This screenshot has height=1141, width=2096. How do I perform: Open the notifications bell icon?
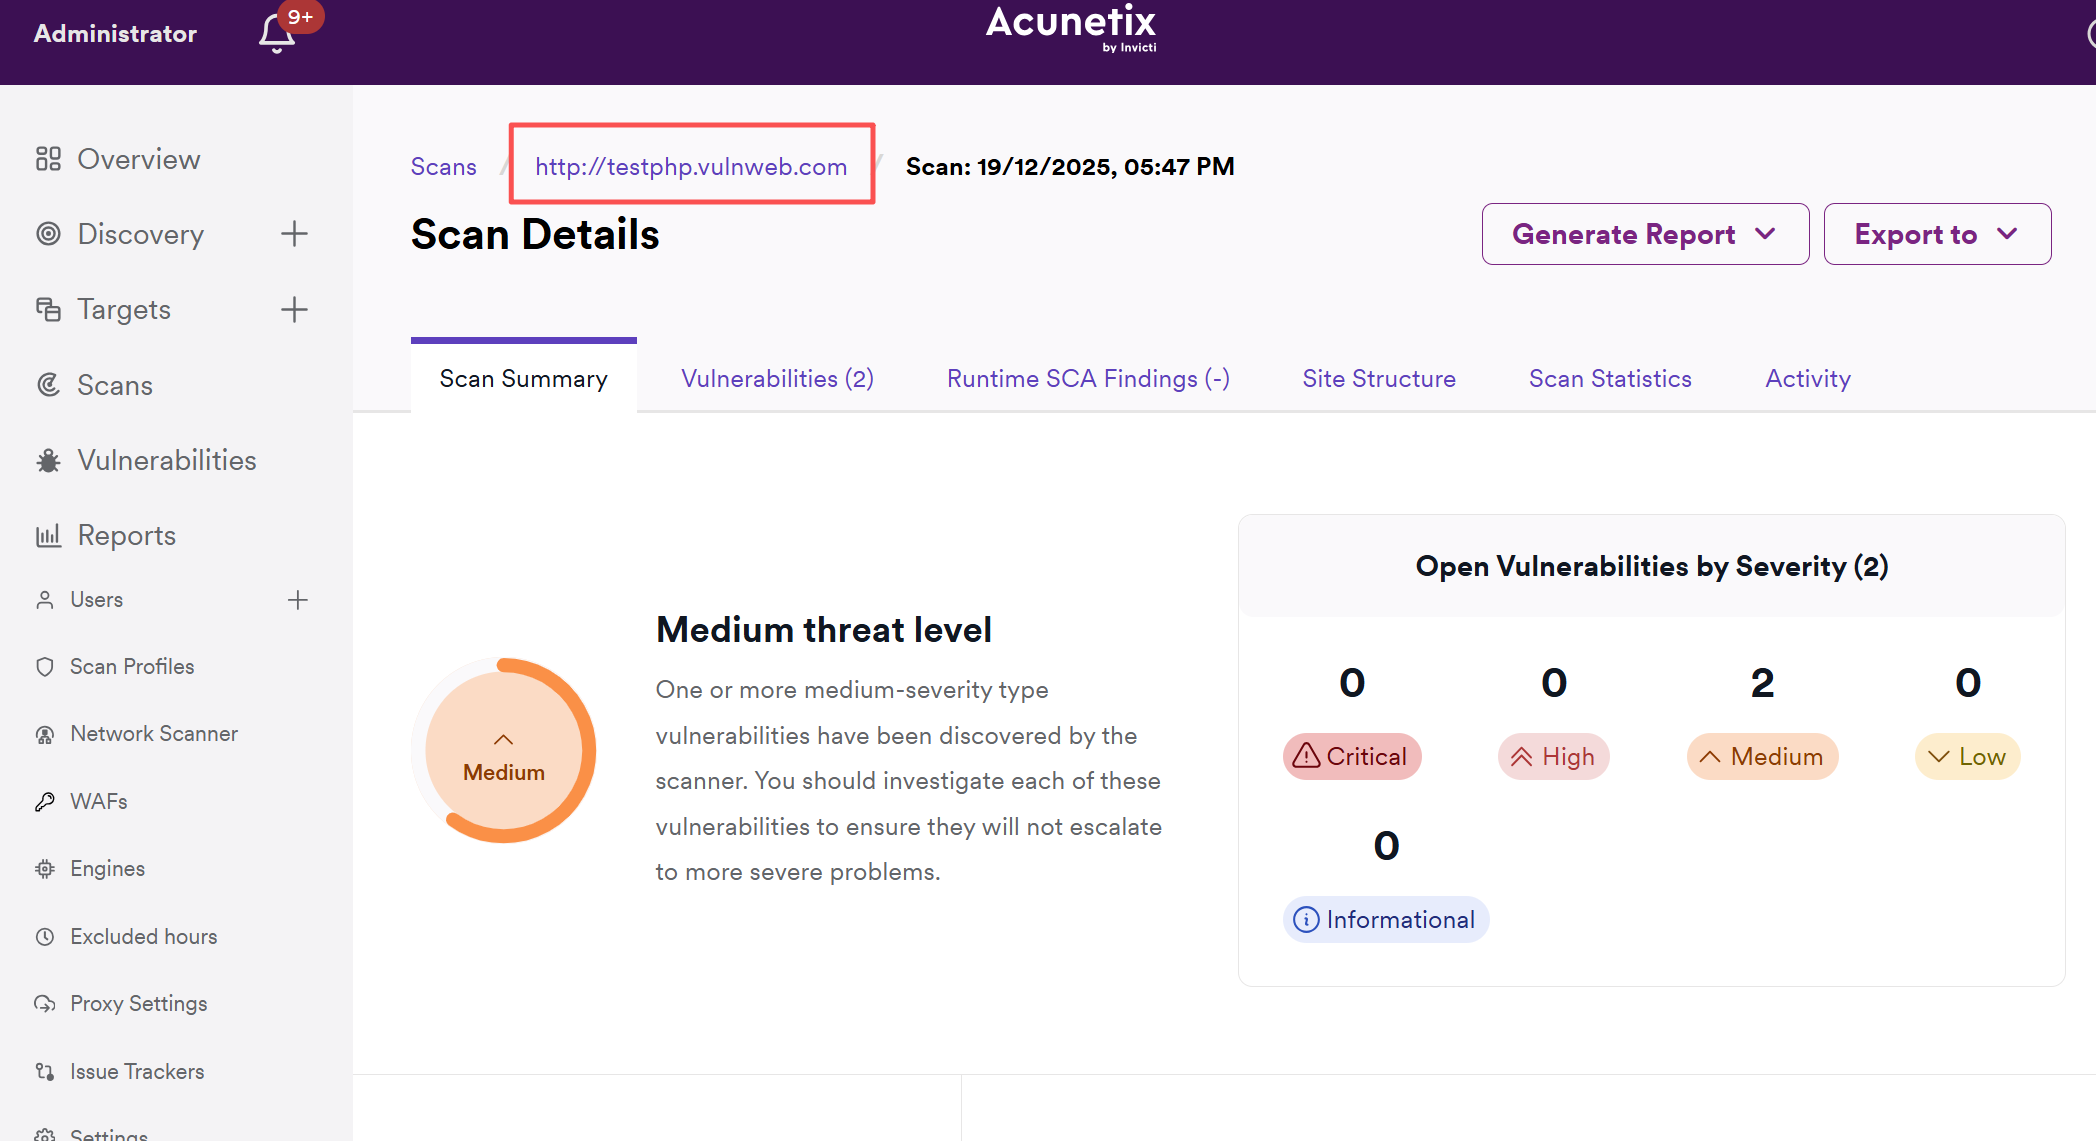(x=277, y=34)
